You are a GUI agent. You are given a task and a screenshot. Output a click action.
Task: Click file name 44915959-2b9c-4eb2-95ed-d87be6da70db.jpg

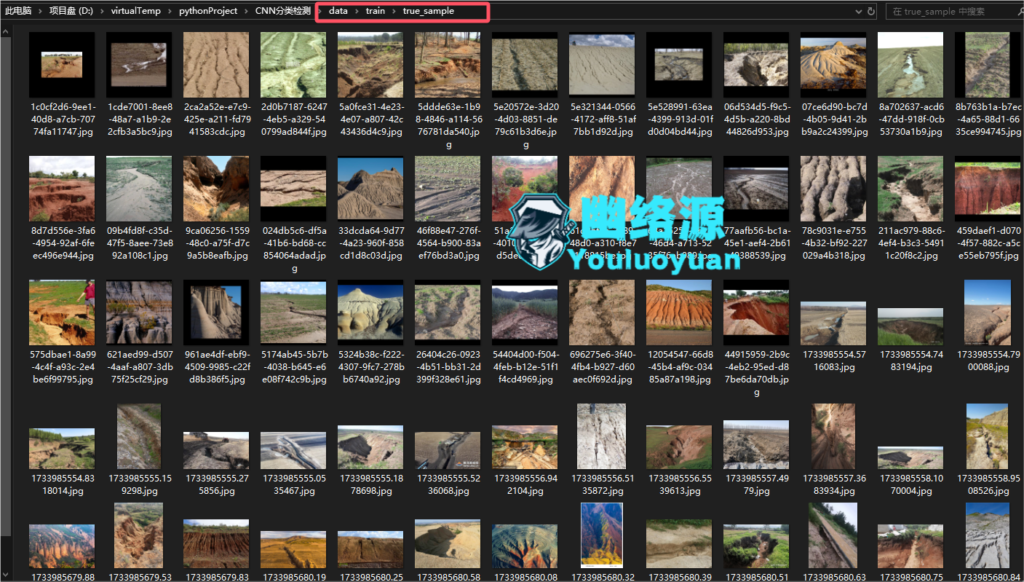(756, 373)
